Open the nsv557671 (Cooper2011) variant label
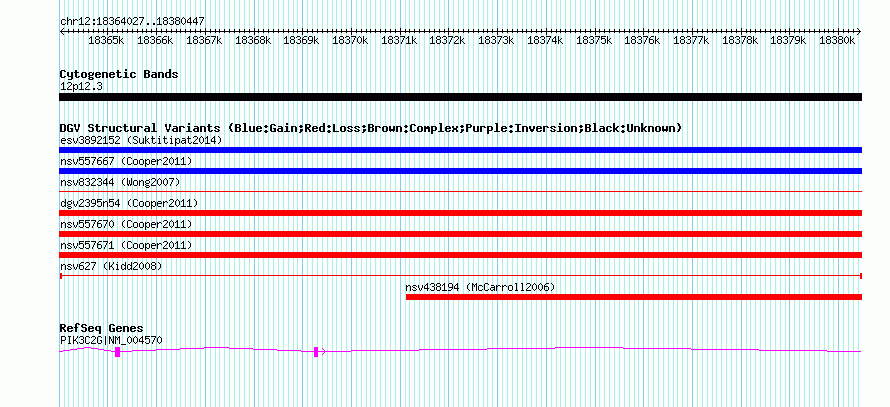 [x=126, y=245]
